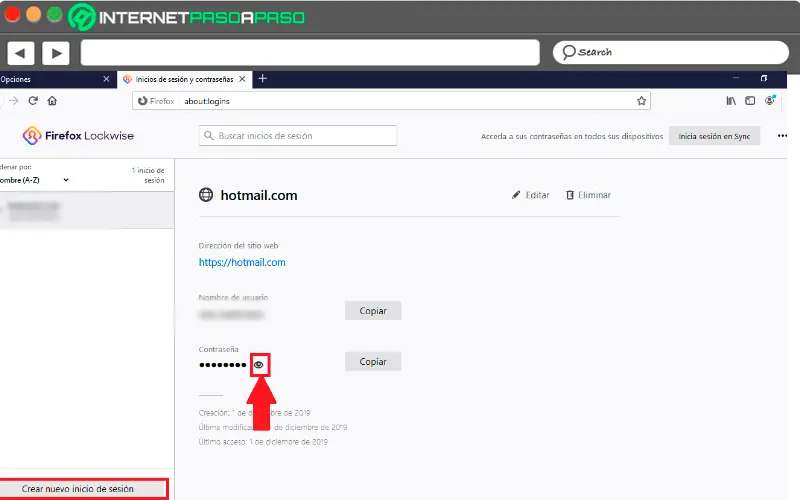This screenshot has height=500, width=800.
Task: Open the Firefox library icon
Action: 731,101
